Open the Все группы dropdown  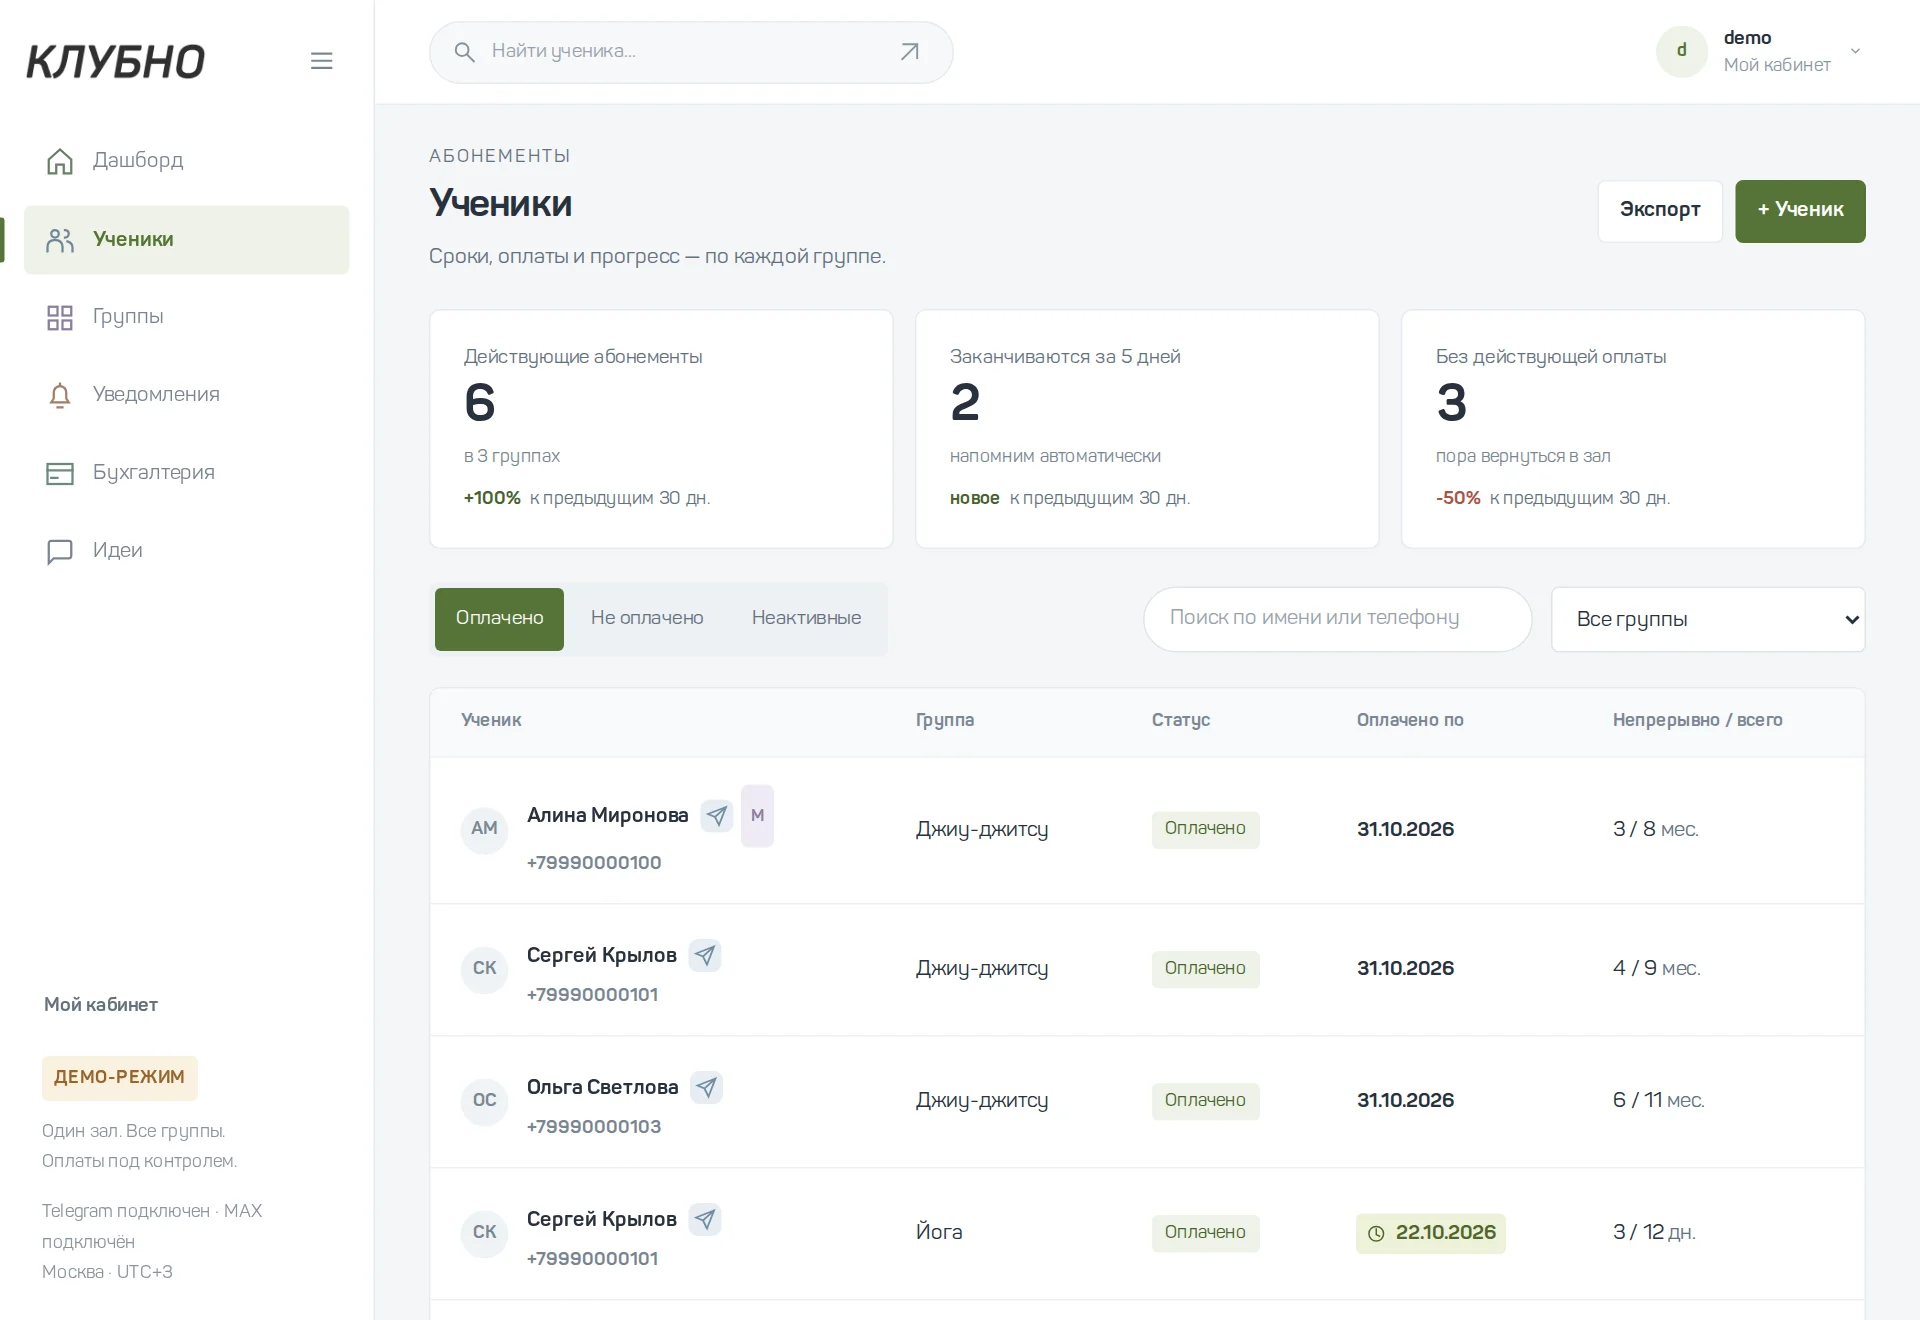[1708, 620]
